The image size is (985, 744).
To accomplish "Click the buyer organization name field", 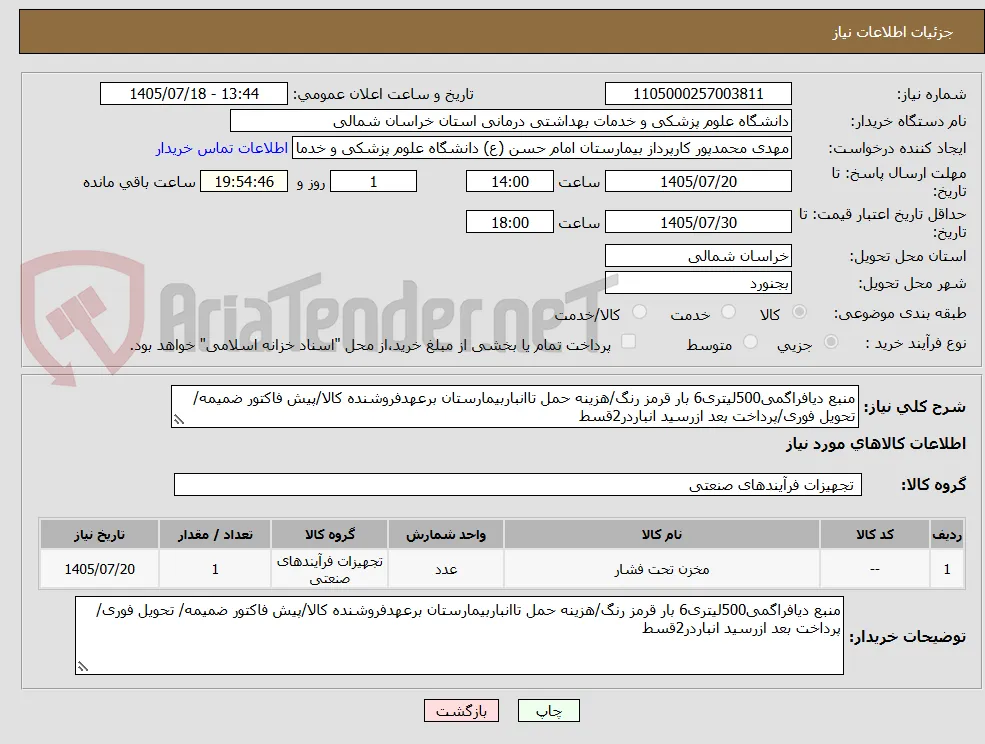I will point(511,121).
